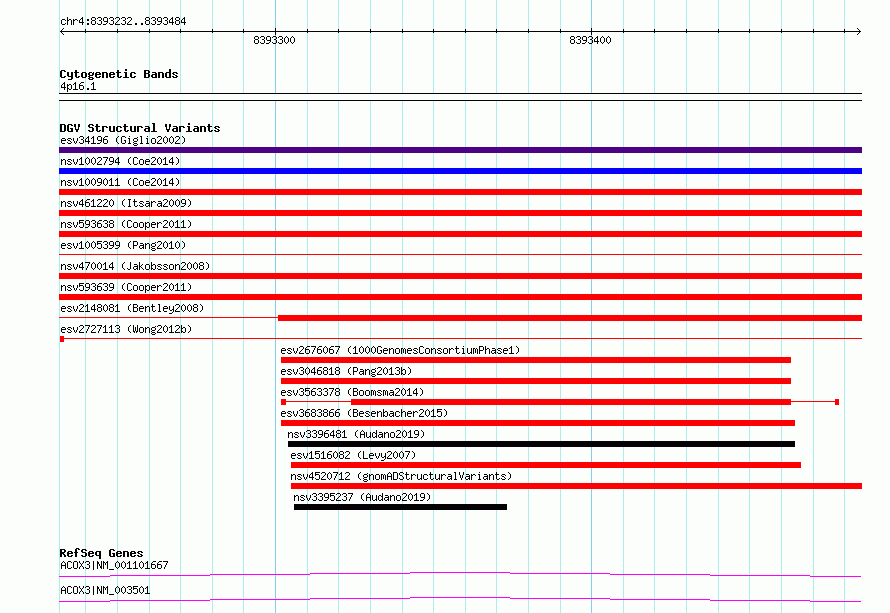This screenshot has height=613, width=890.
Task: Open nsv461220 (Itsara2009) label
Action: [x=126, y=203]
